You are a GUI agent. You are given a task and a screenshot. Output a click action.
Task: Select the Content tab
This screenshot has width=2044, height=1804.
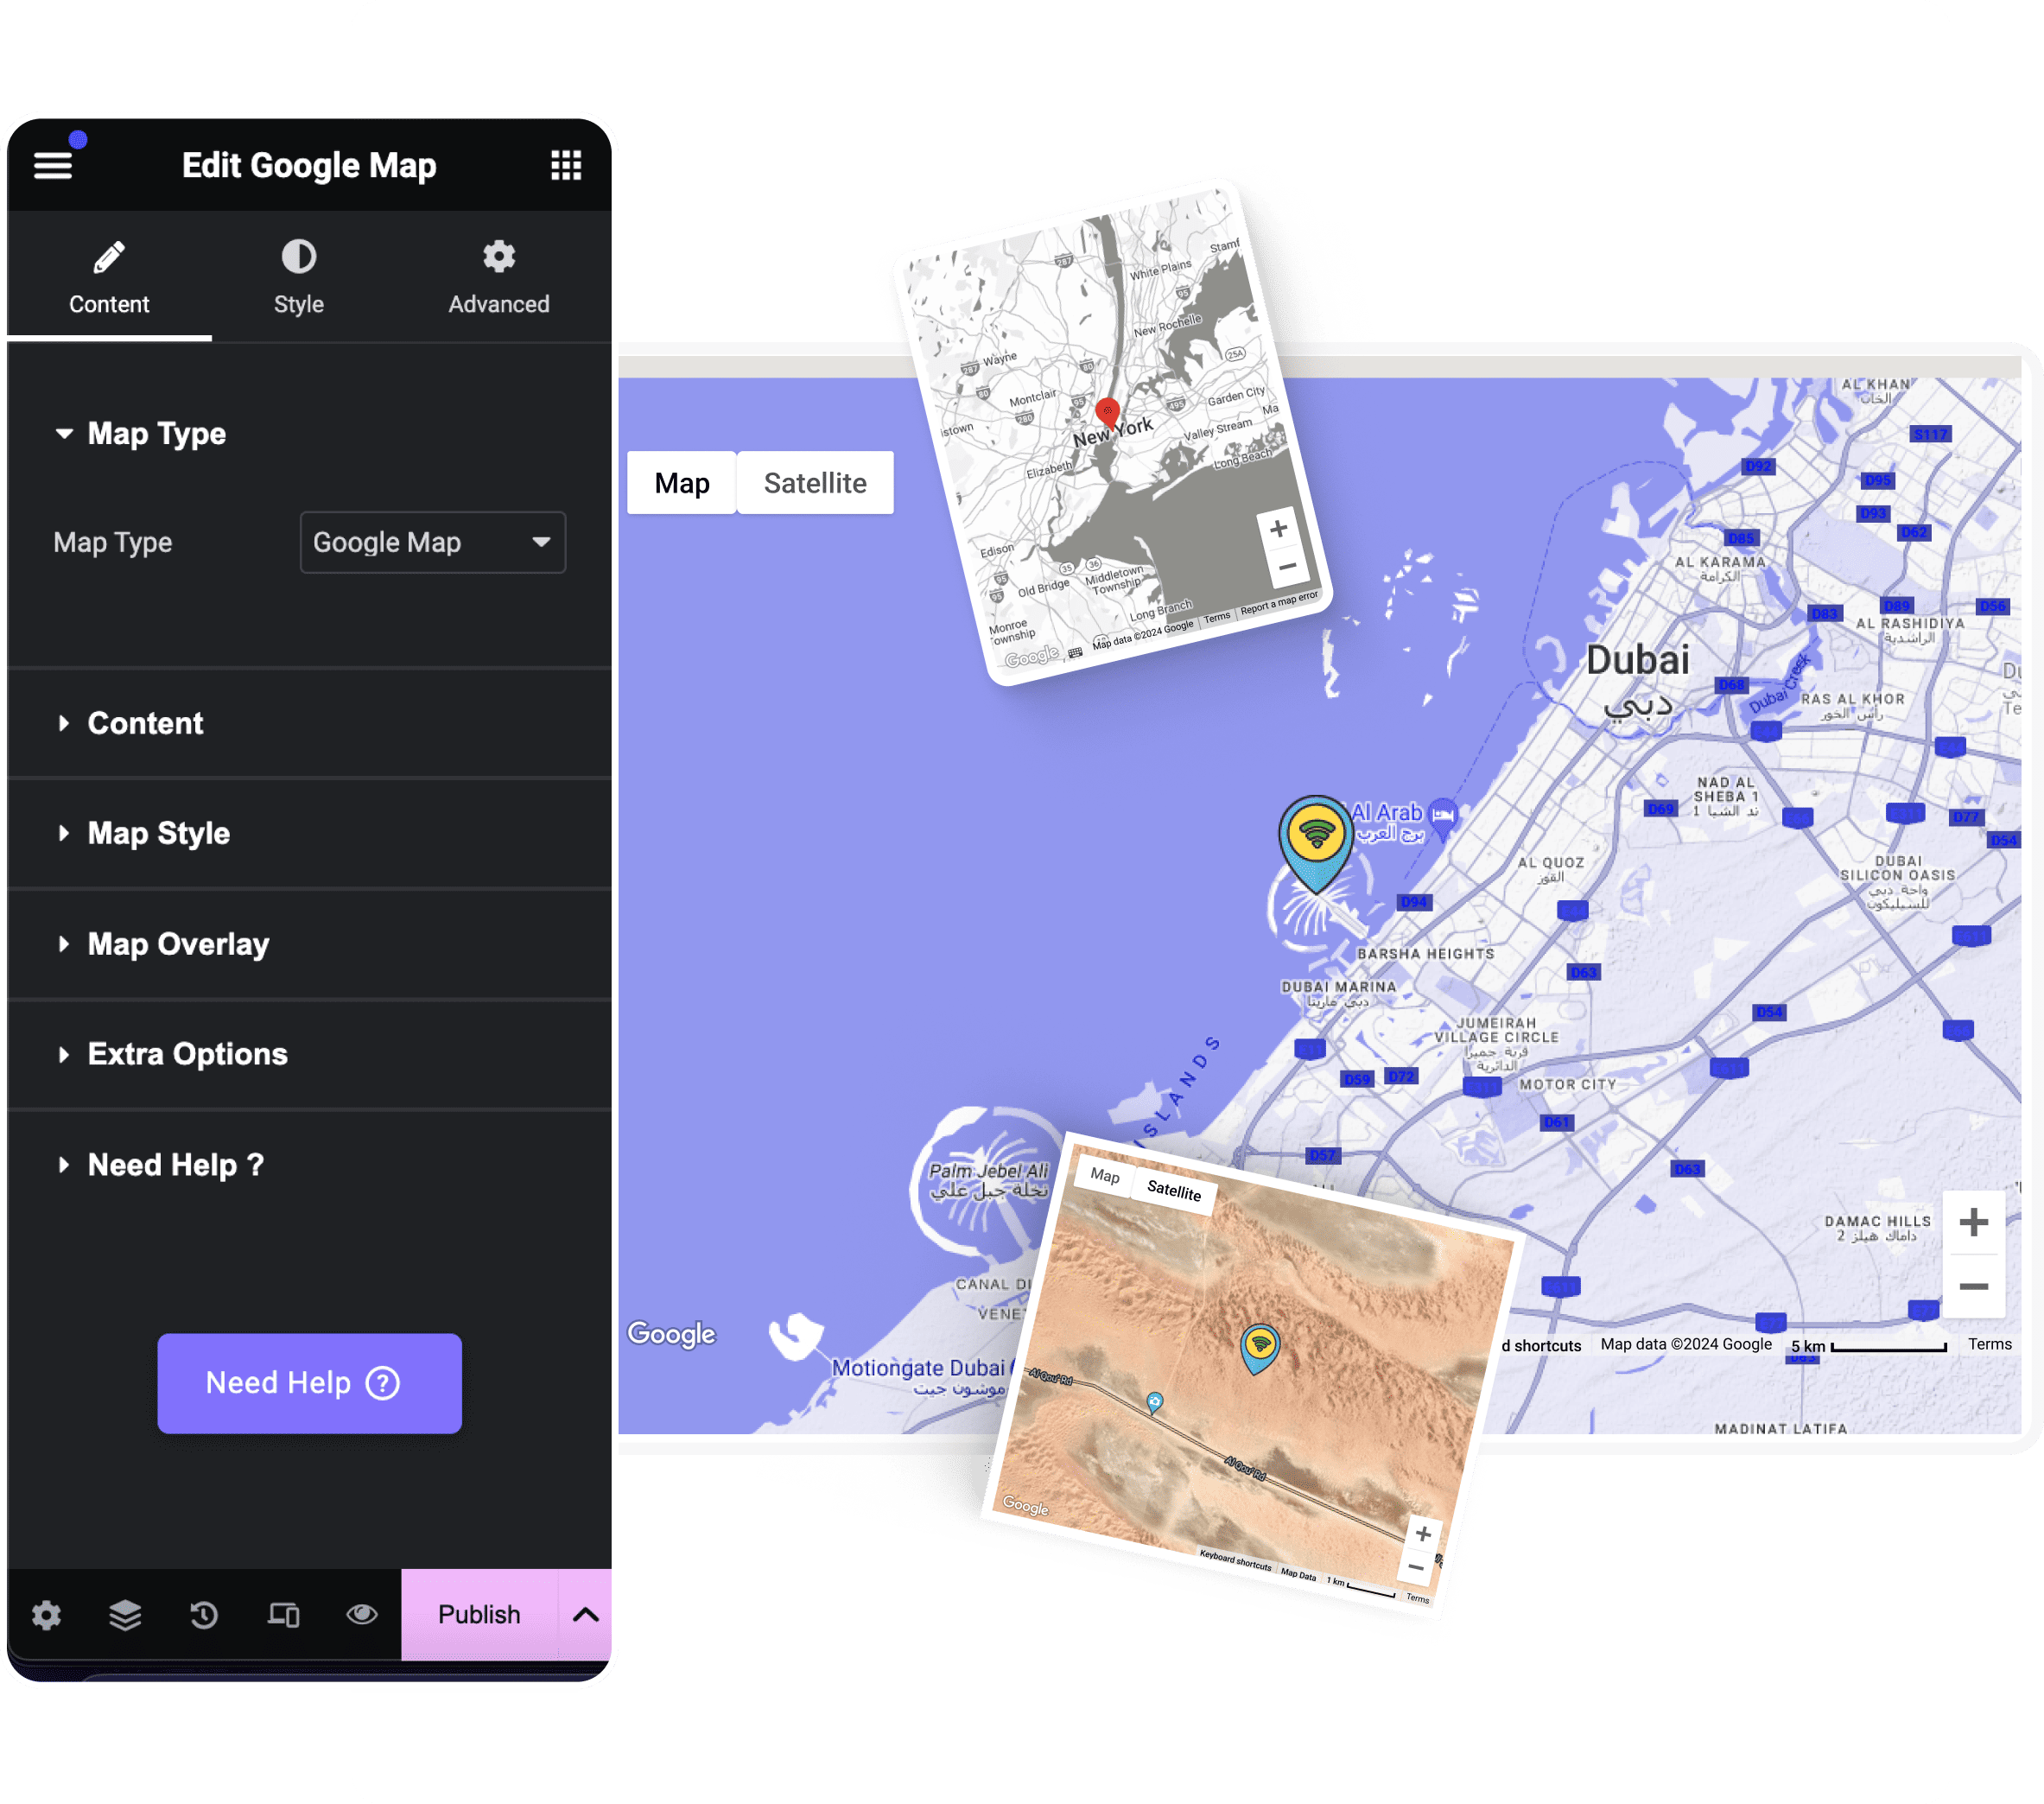pyautogui.click(x=110, y=278)
